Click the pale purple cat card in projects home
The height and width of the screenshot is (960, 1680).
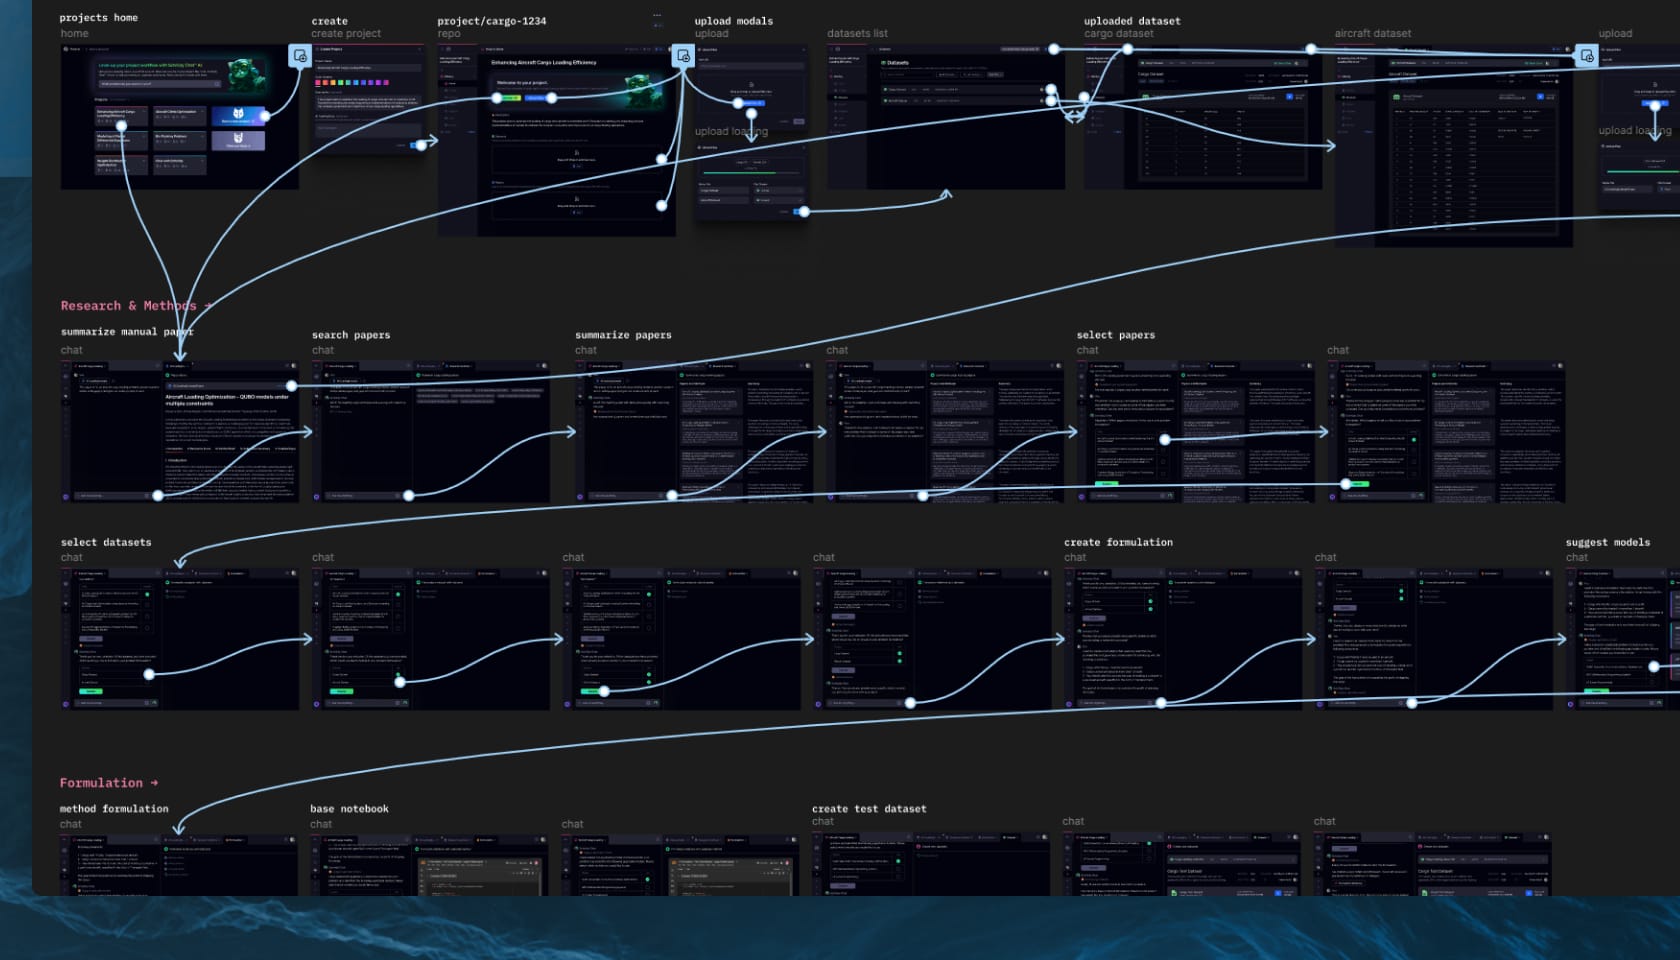pos(238,139)
